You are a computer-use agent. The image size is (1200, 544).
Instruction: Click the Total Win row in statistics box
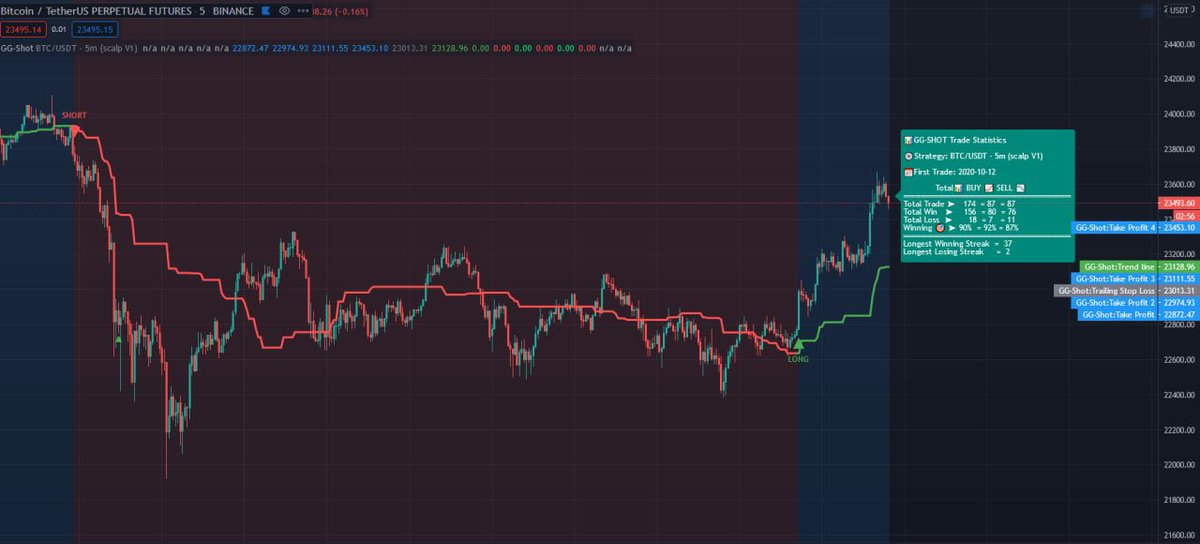coord(961,211)
